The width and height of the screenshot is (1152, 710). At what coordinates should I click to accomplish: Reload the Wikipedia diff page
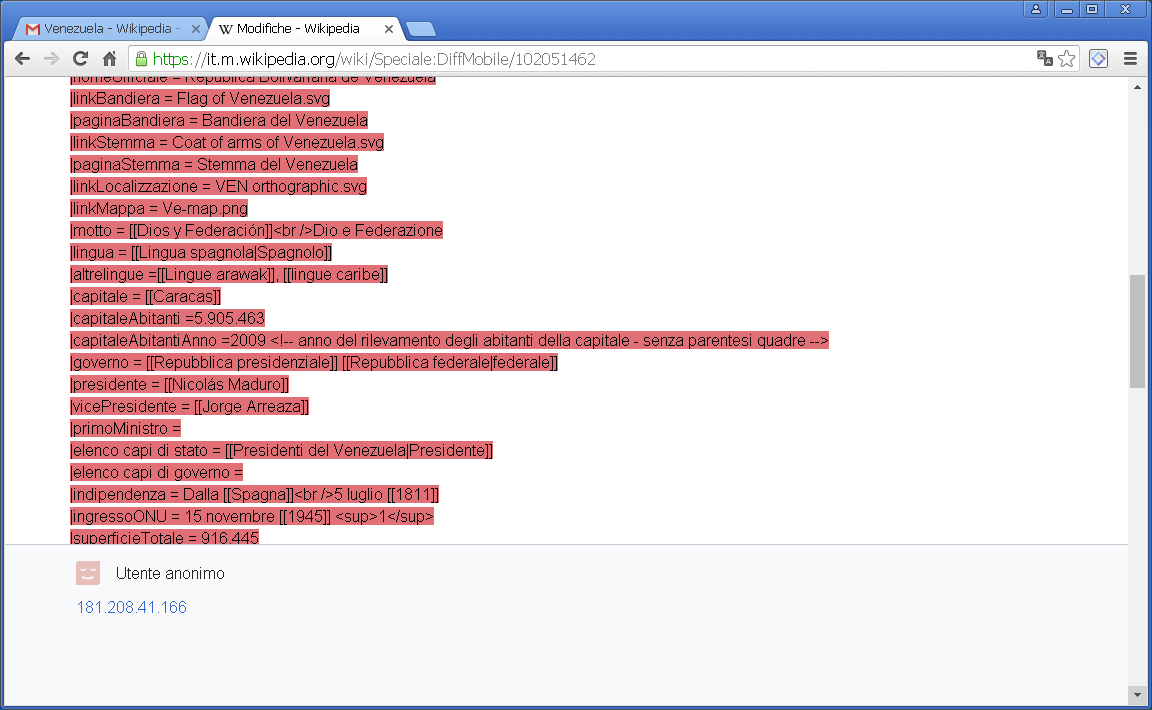[81, 59]
